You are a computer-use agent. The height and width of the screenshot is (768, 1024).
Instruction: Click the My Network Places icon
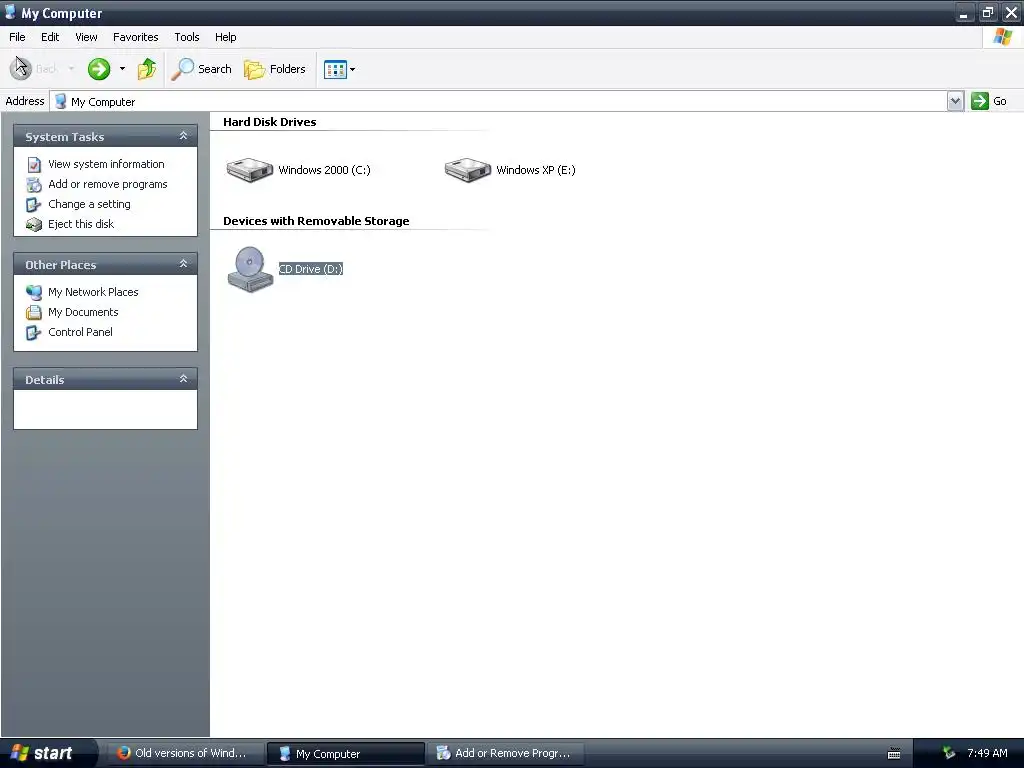pyautogui.click(x=34, y=292)
